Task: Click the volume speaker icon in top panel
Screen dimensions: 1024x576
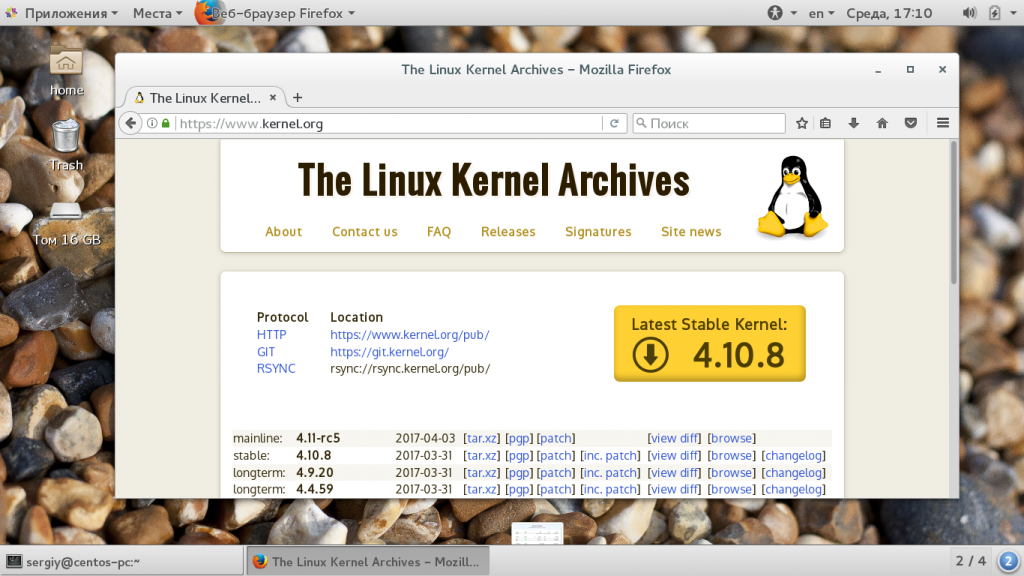Action: tap(969, 13)
